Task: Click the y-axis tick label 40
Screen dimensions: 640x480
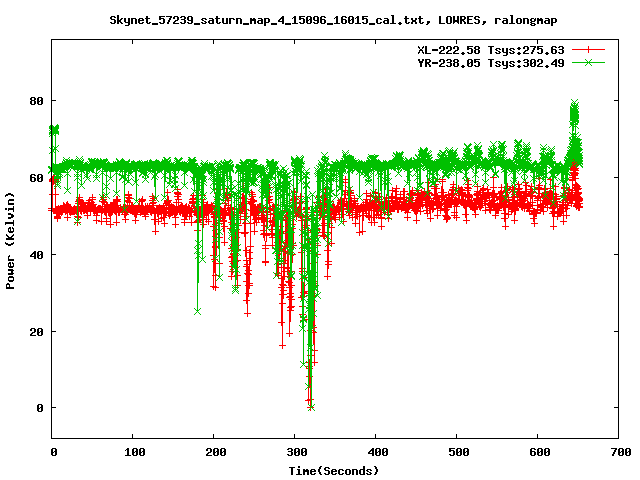Action: (x=36, y=255)
